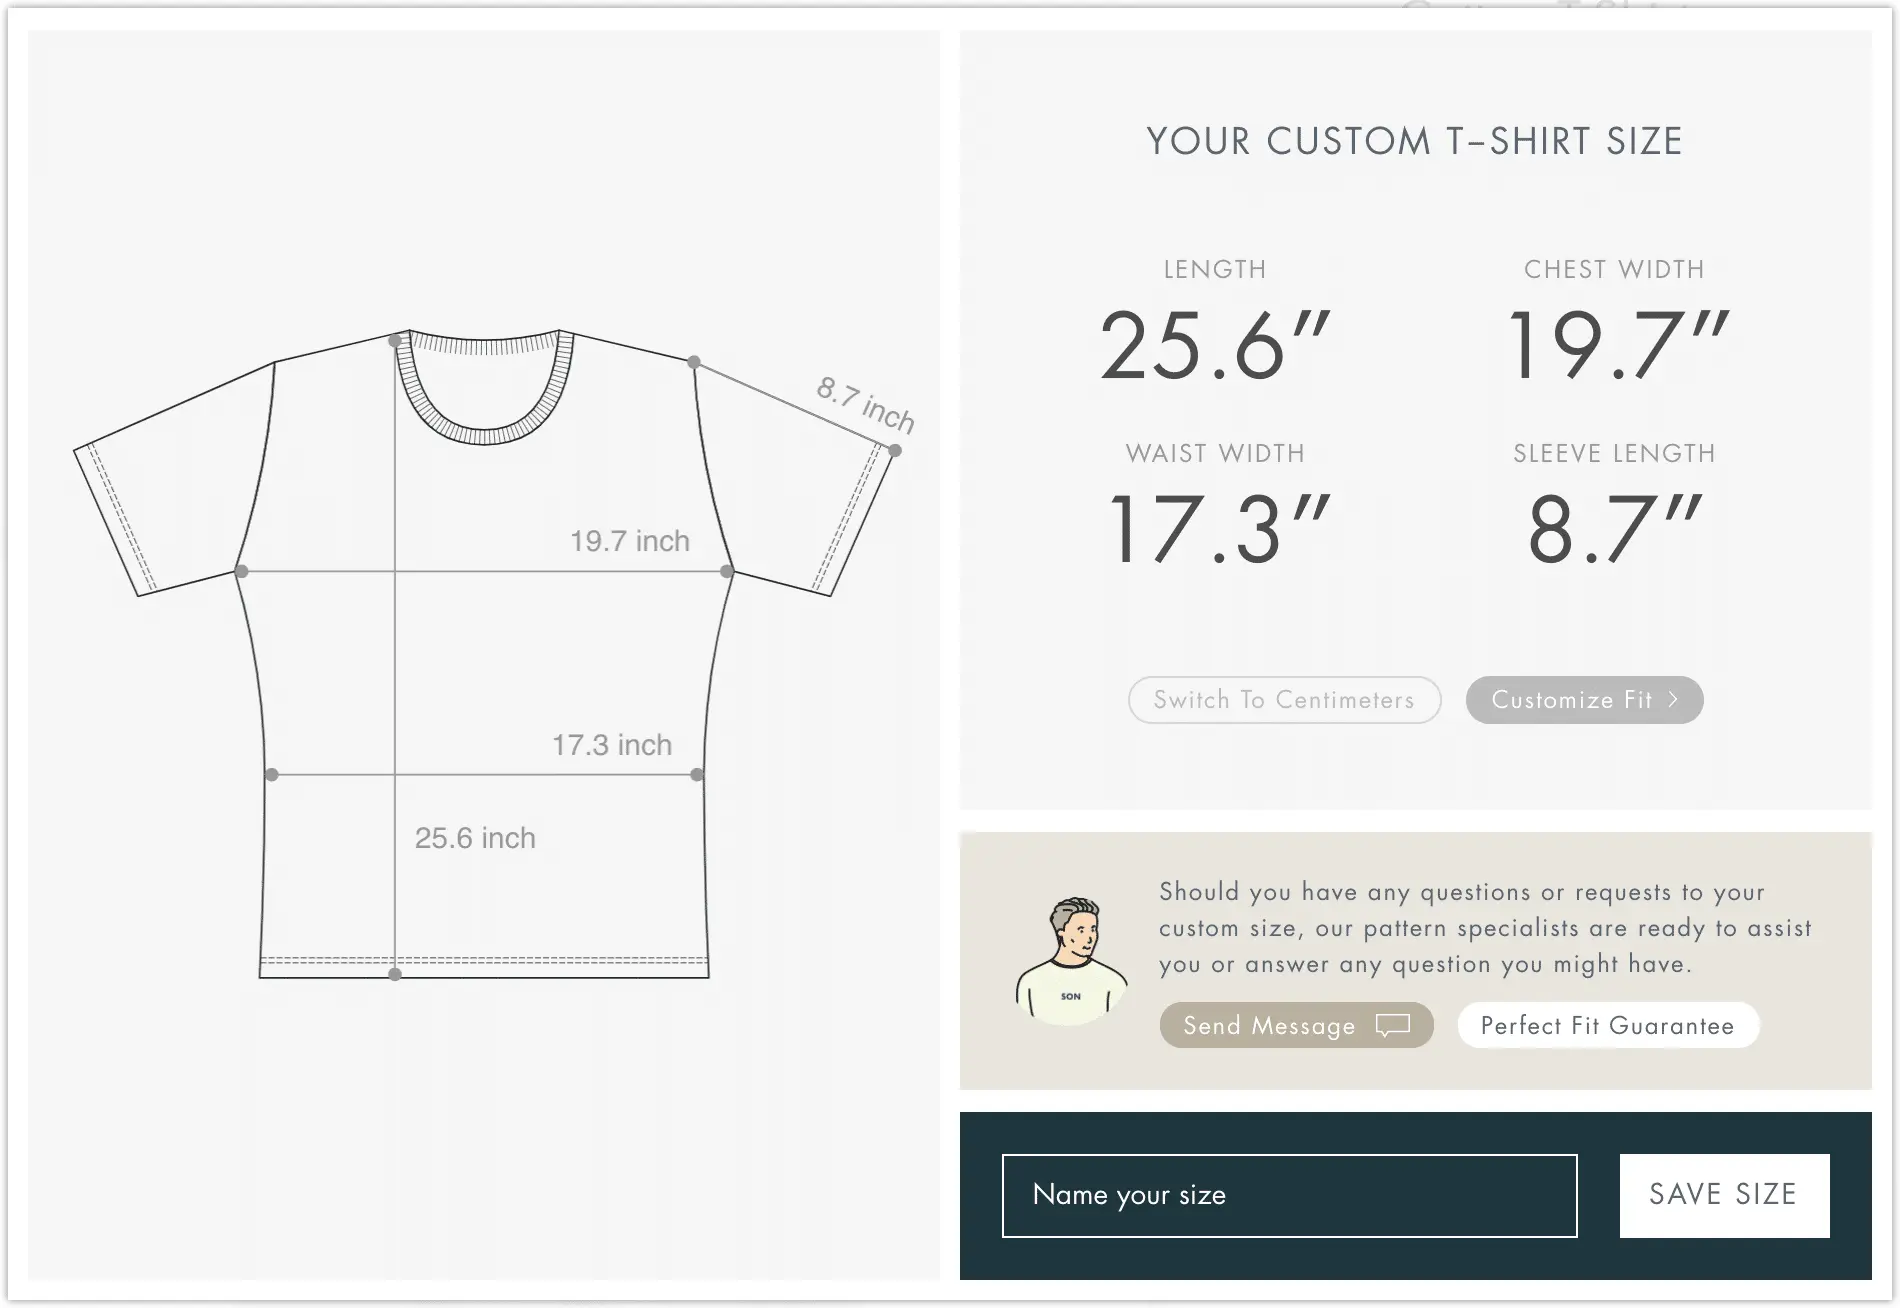1900x1308 pixels.
Task: Click the bottom hem measurement point on diagram
Action: [x=395, y=975]
